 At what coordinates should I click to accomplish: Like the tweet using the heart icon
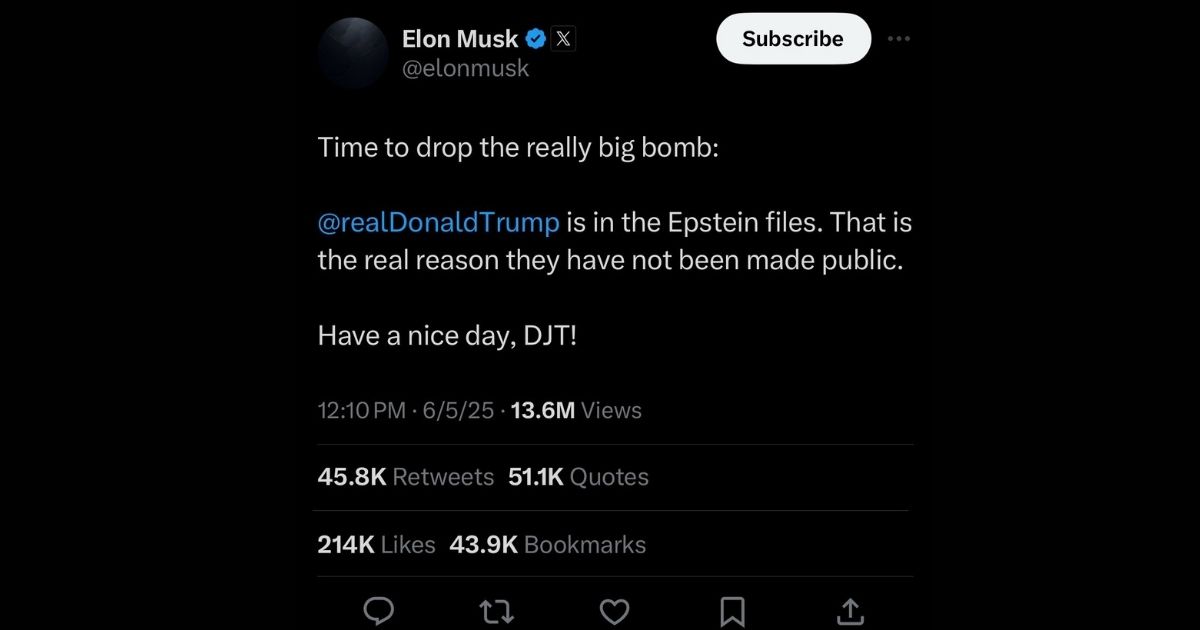614,611
